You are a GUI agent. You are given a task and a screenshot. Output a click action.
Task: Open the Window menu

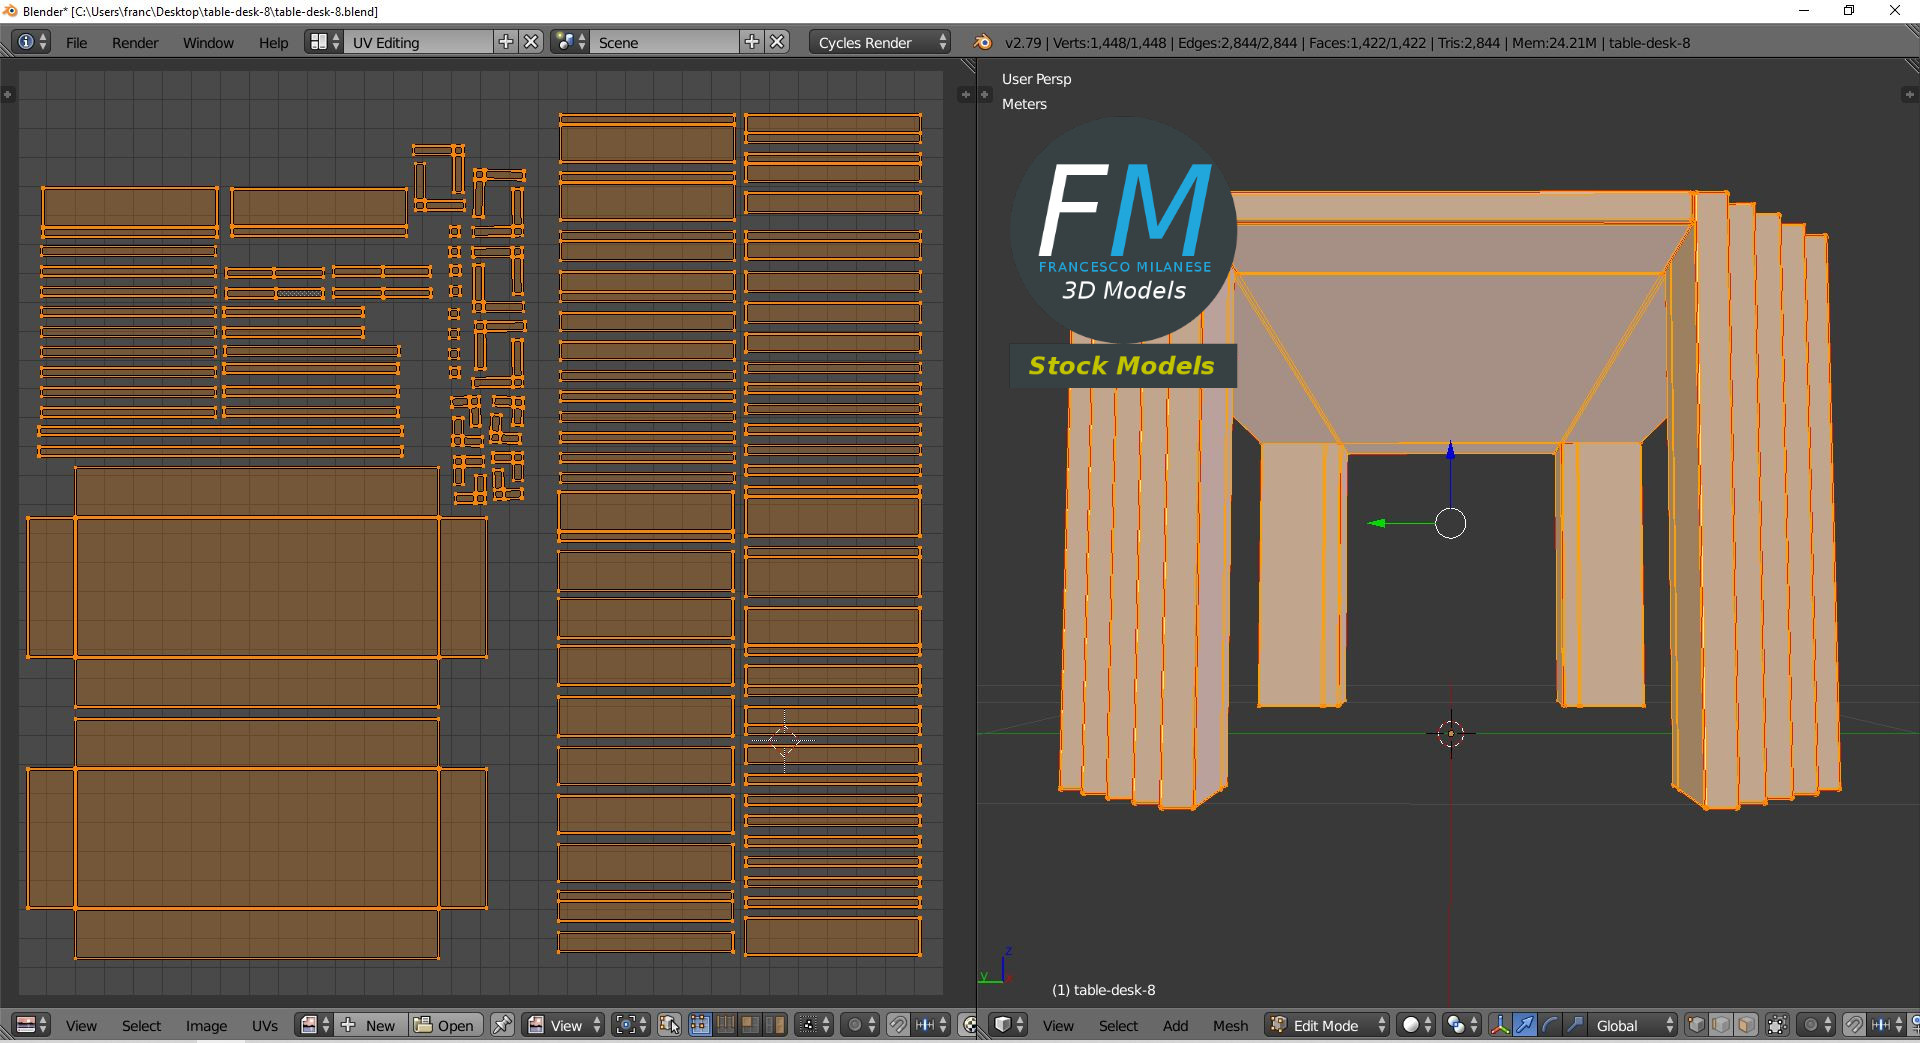(x=208, y=43)
